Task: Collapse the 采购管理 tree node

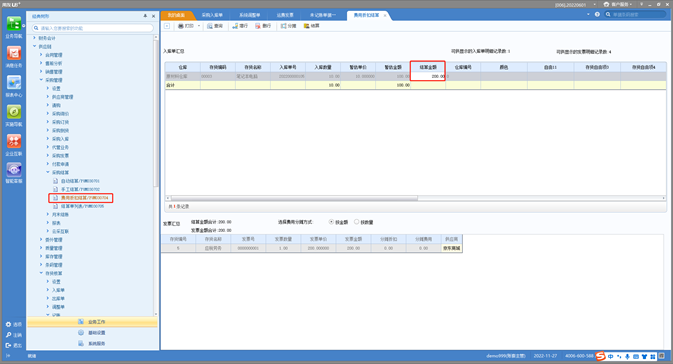Action: pyautogui.click(x=41, y=80)
